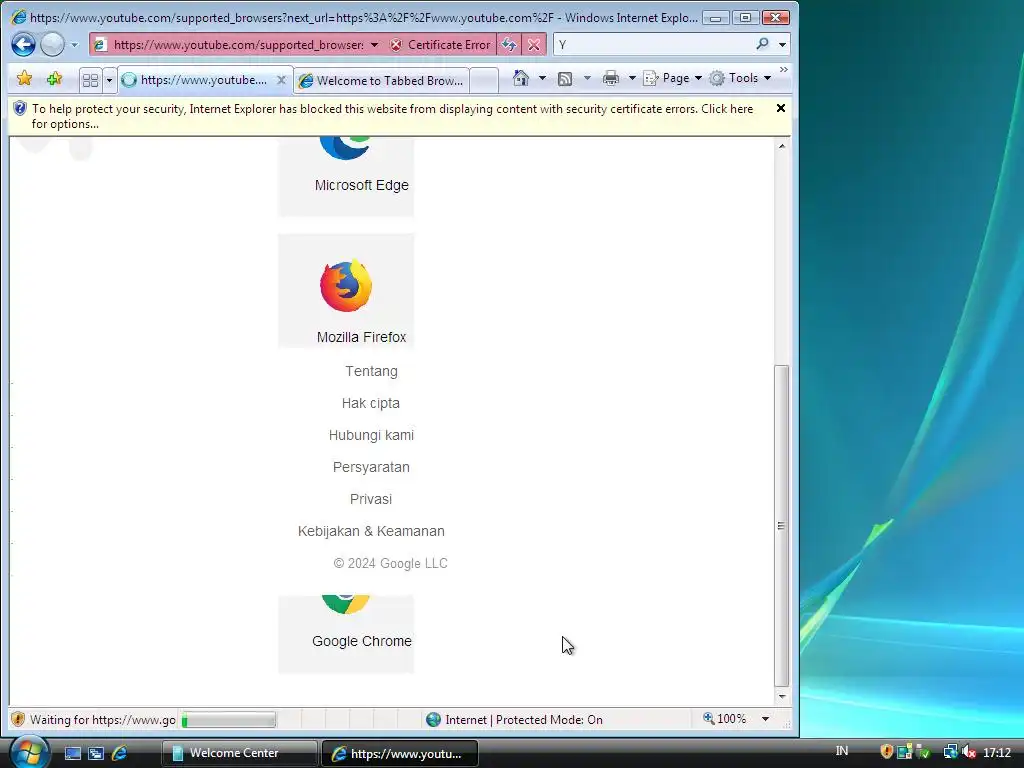Open the tab list dropdown arrow
The width and height of the screenshot is (1024, 768).
pyautogui.click(x=109, y=80)
